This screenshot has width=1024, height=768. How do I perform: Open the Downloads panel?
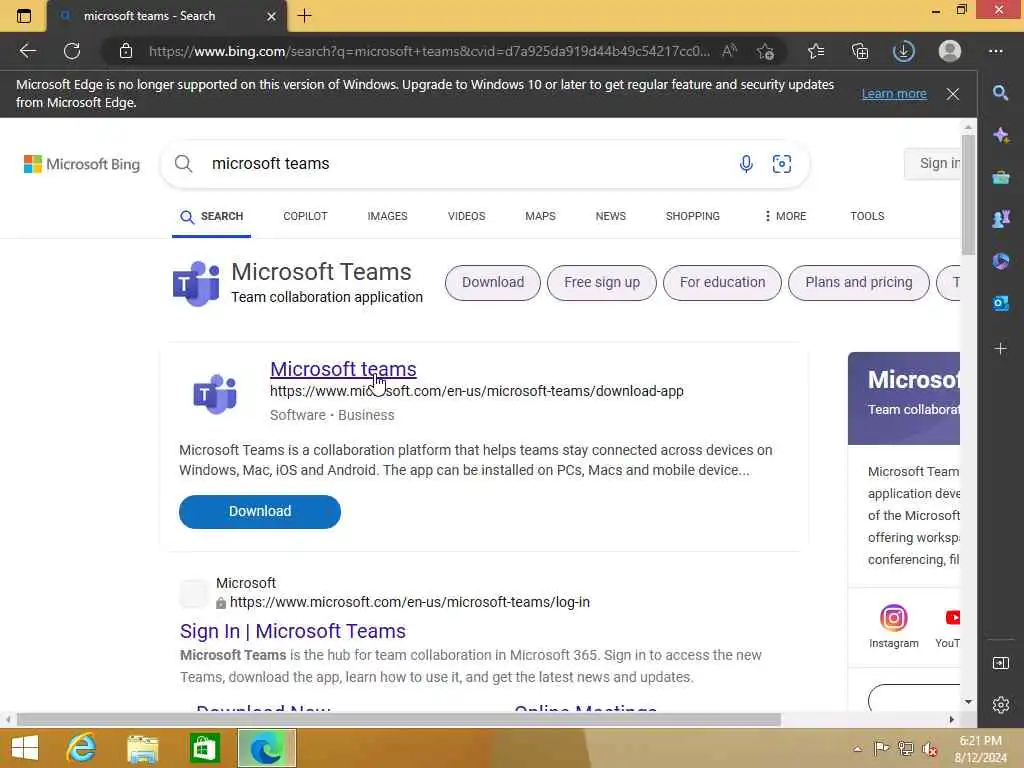pyautogui.click(x=904, y=51)
